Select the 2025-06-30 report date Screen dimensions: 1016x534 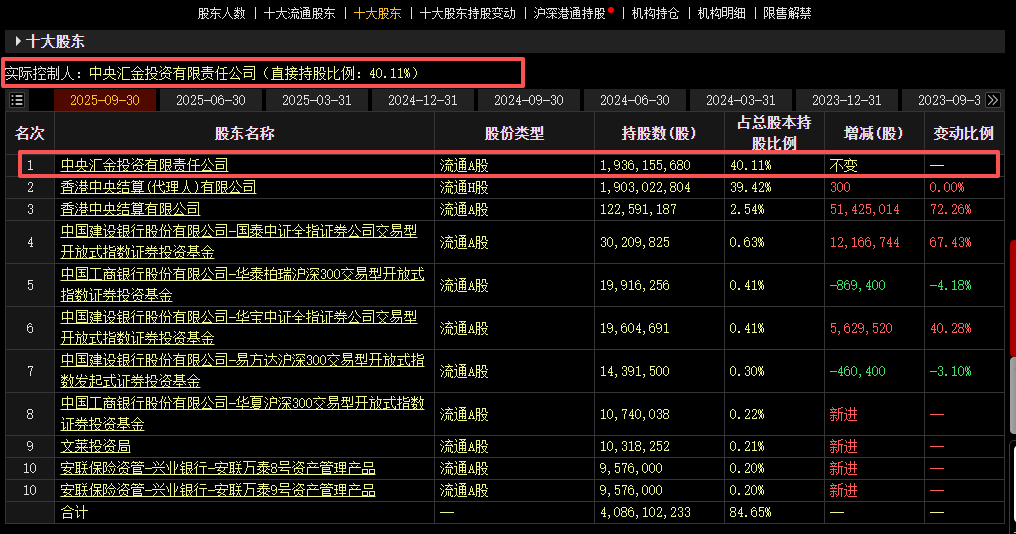tap(211, 100)
